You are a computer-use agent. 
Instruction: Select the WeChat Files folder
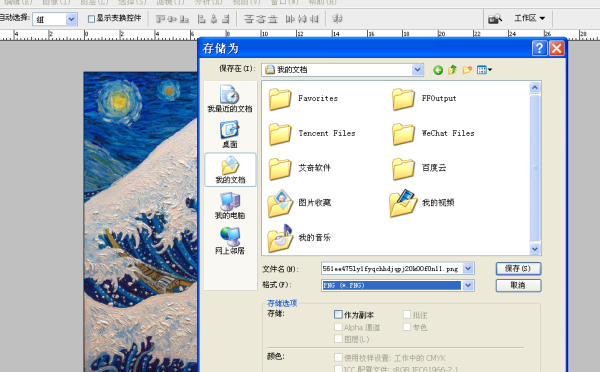point(433,134)
